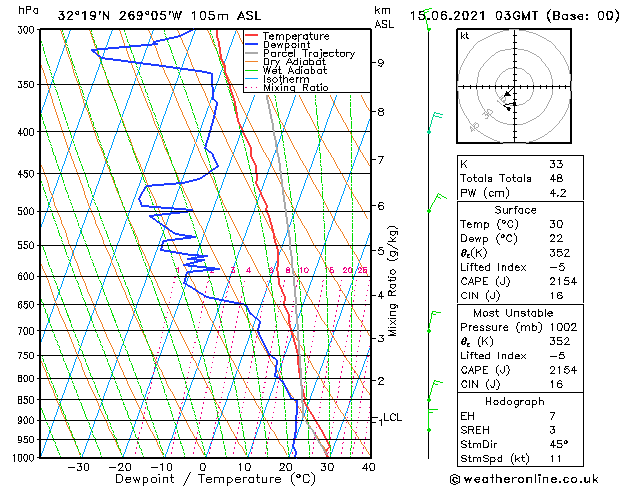This screenshot has width=629, height=486.
Task: Click the StmDir 45° value
Action: [x=558, y=444]
